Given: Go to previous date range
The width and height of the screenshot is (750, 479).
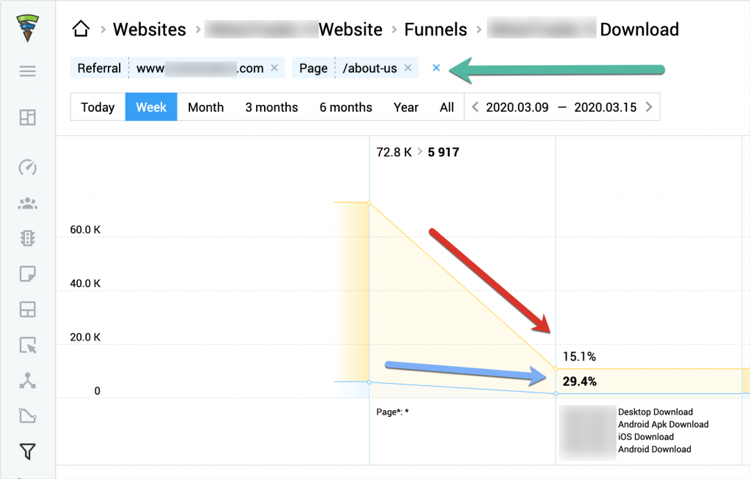Looking at the screenshot, I should click(x=475, y=107).
